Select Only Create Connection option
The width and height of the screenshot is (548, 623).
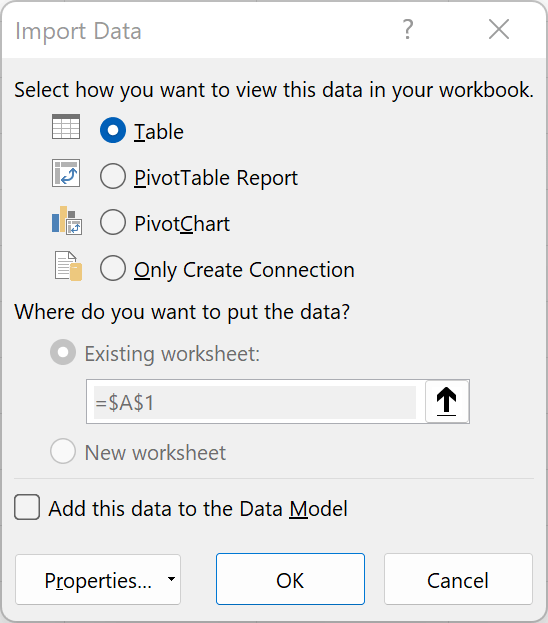113,268
